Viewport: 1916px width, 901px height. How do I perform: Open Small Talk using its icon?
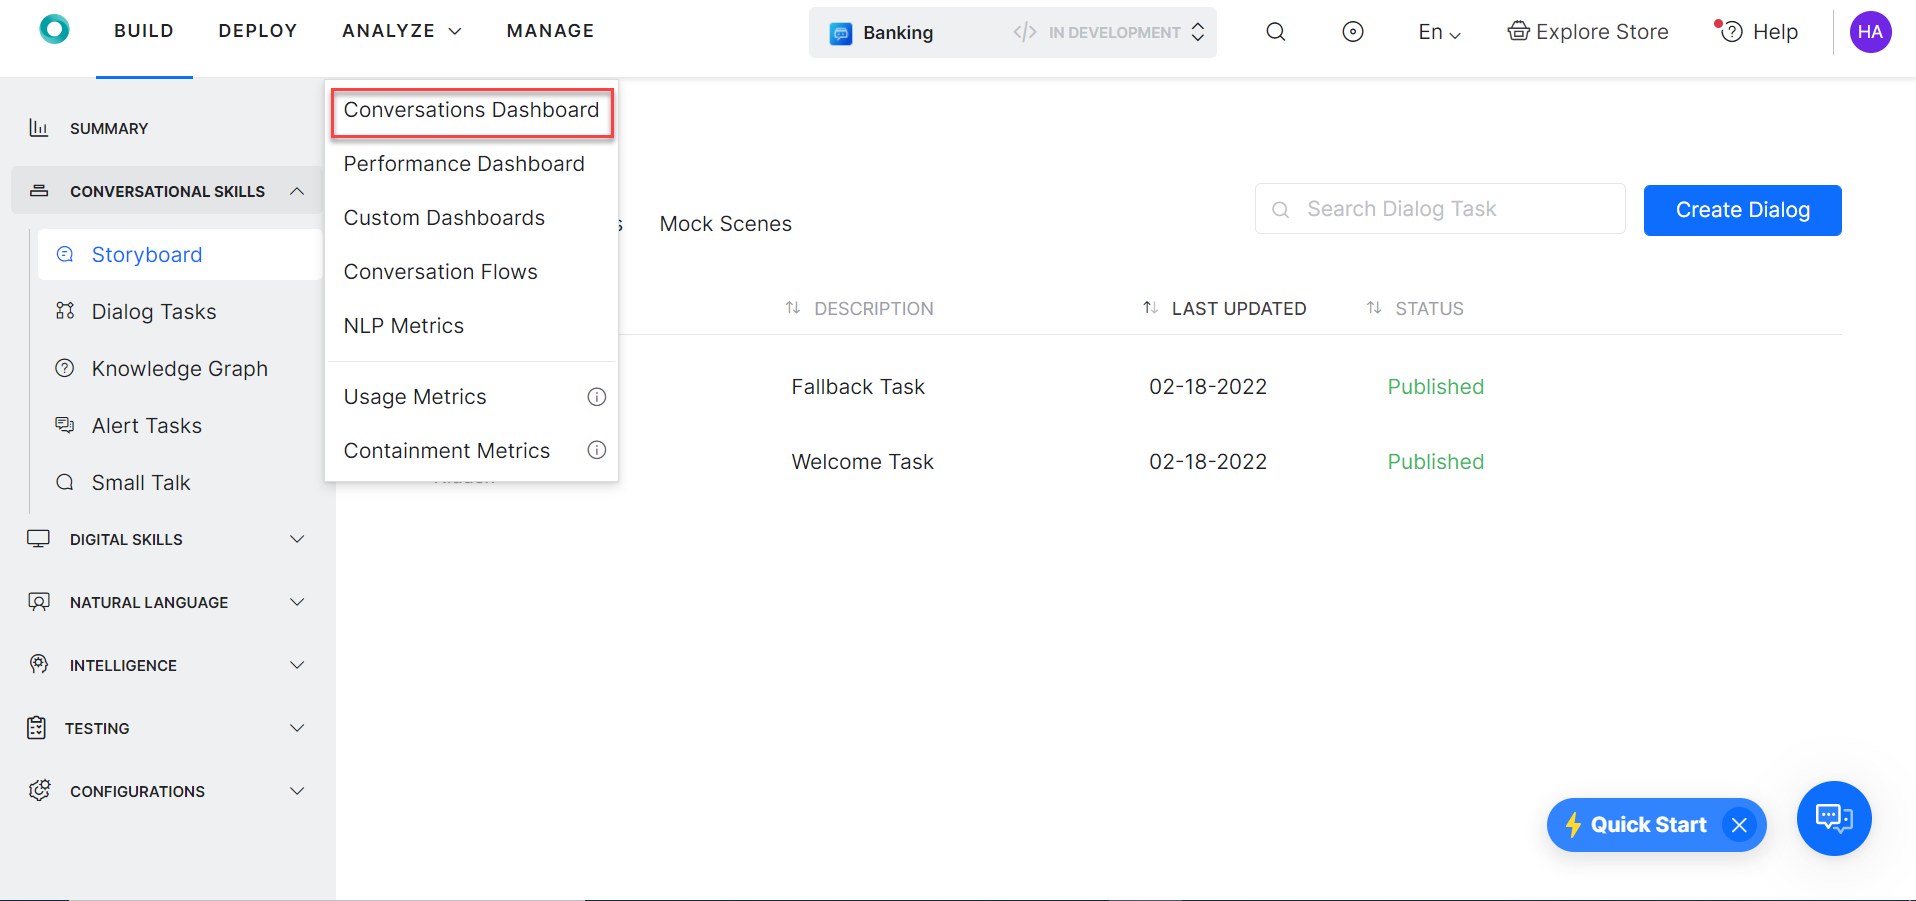tap(64, 482)
